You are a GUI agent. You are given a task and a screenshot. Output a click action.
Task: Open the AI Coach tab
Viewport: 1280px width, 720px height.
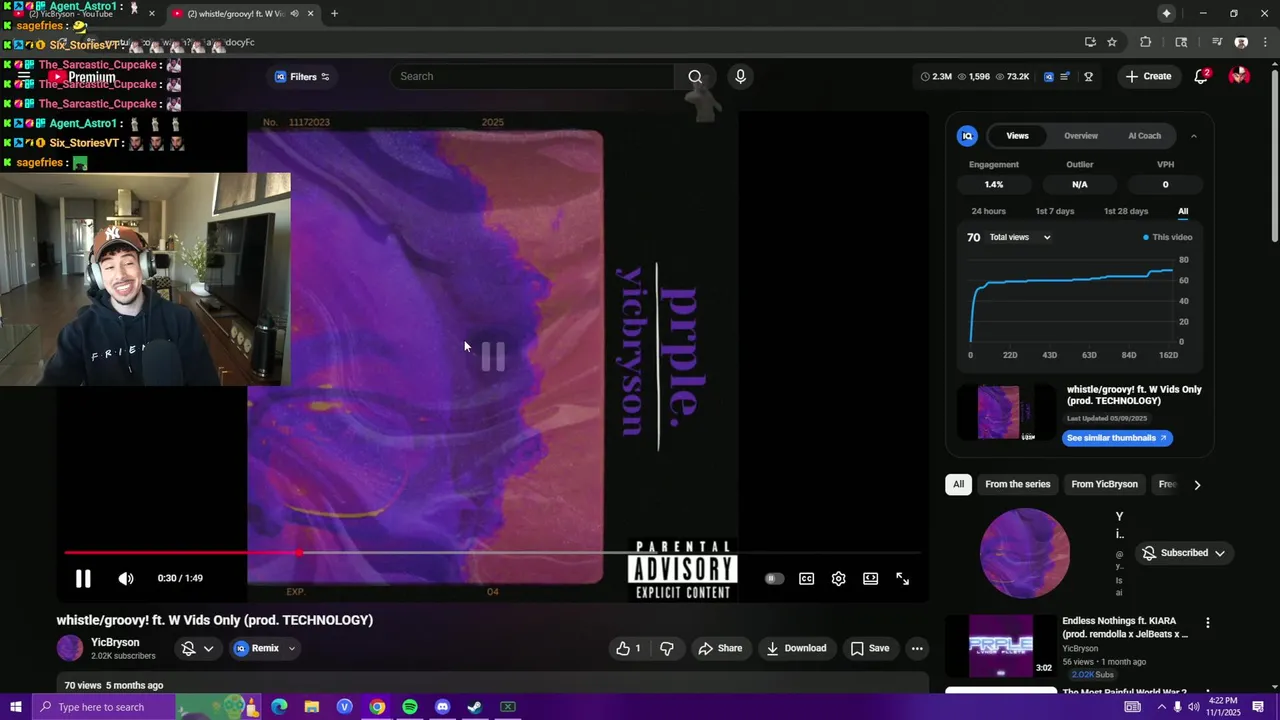click(x=1145, y=136)
